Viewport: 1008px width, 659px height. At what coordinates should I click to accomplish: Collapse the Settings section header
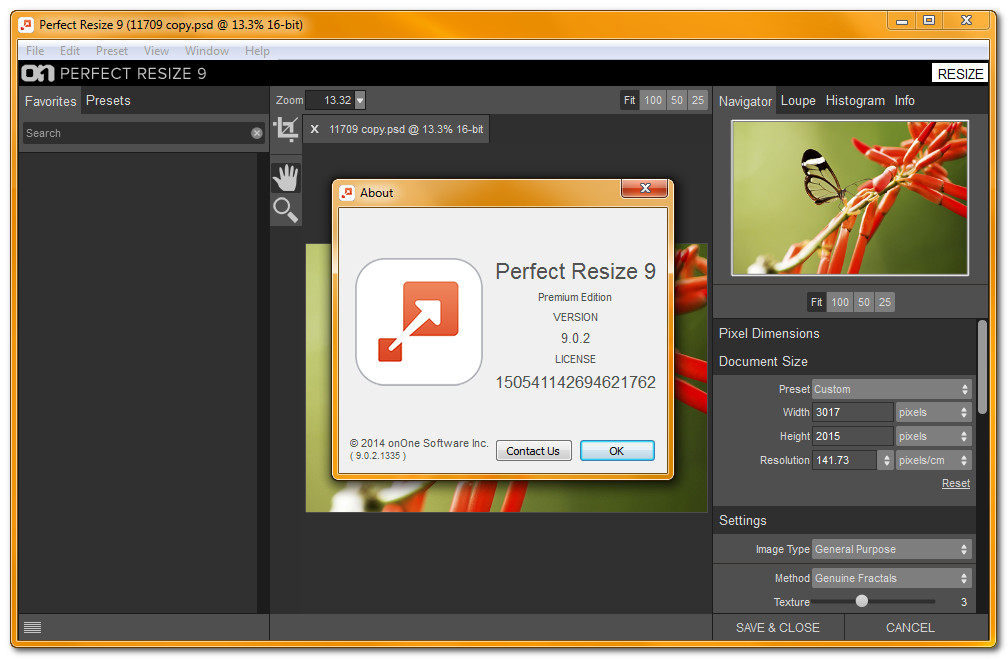click(742, 520)
